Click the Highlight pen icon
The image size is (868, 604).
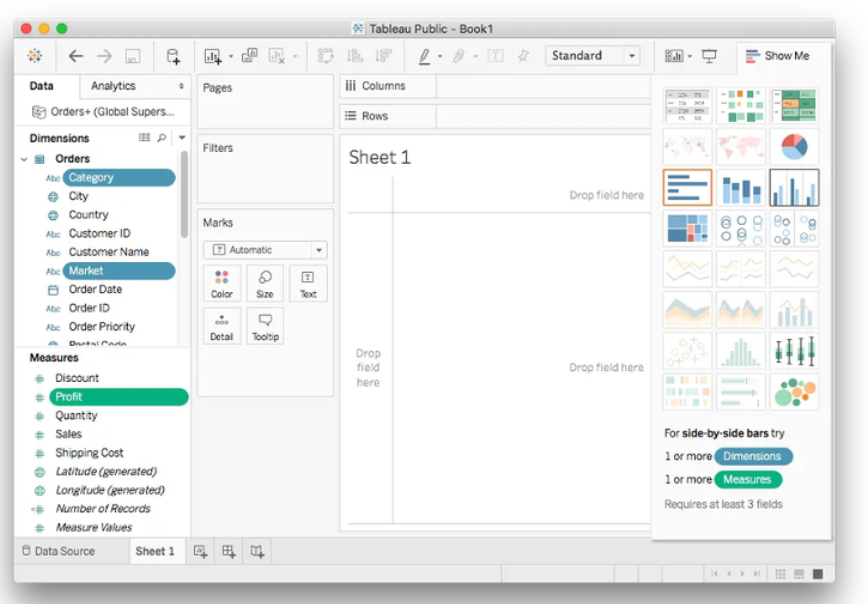point(424,56)
